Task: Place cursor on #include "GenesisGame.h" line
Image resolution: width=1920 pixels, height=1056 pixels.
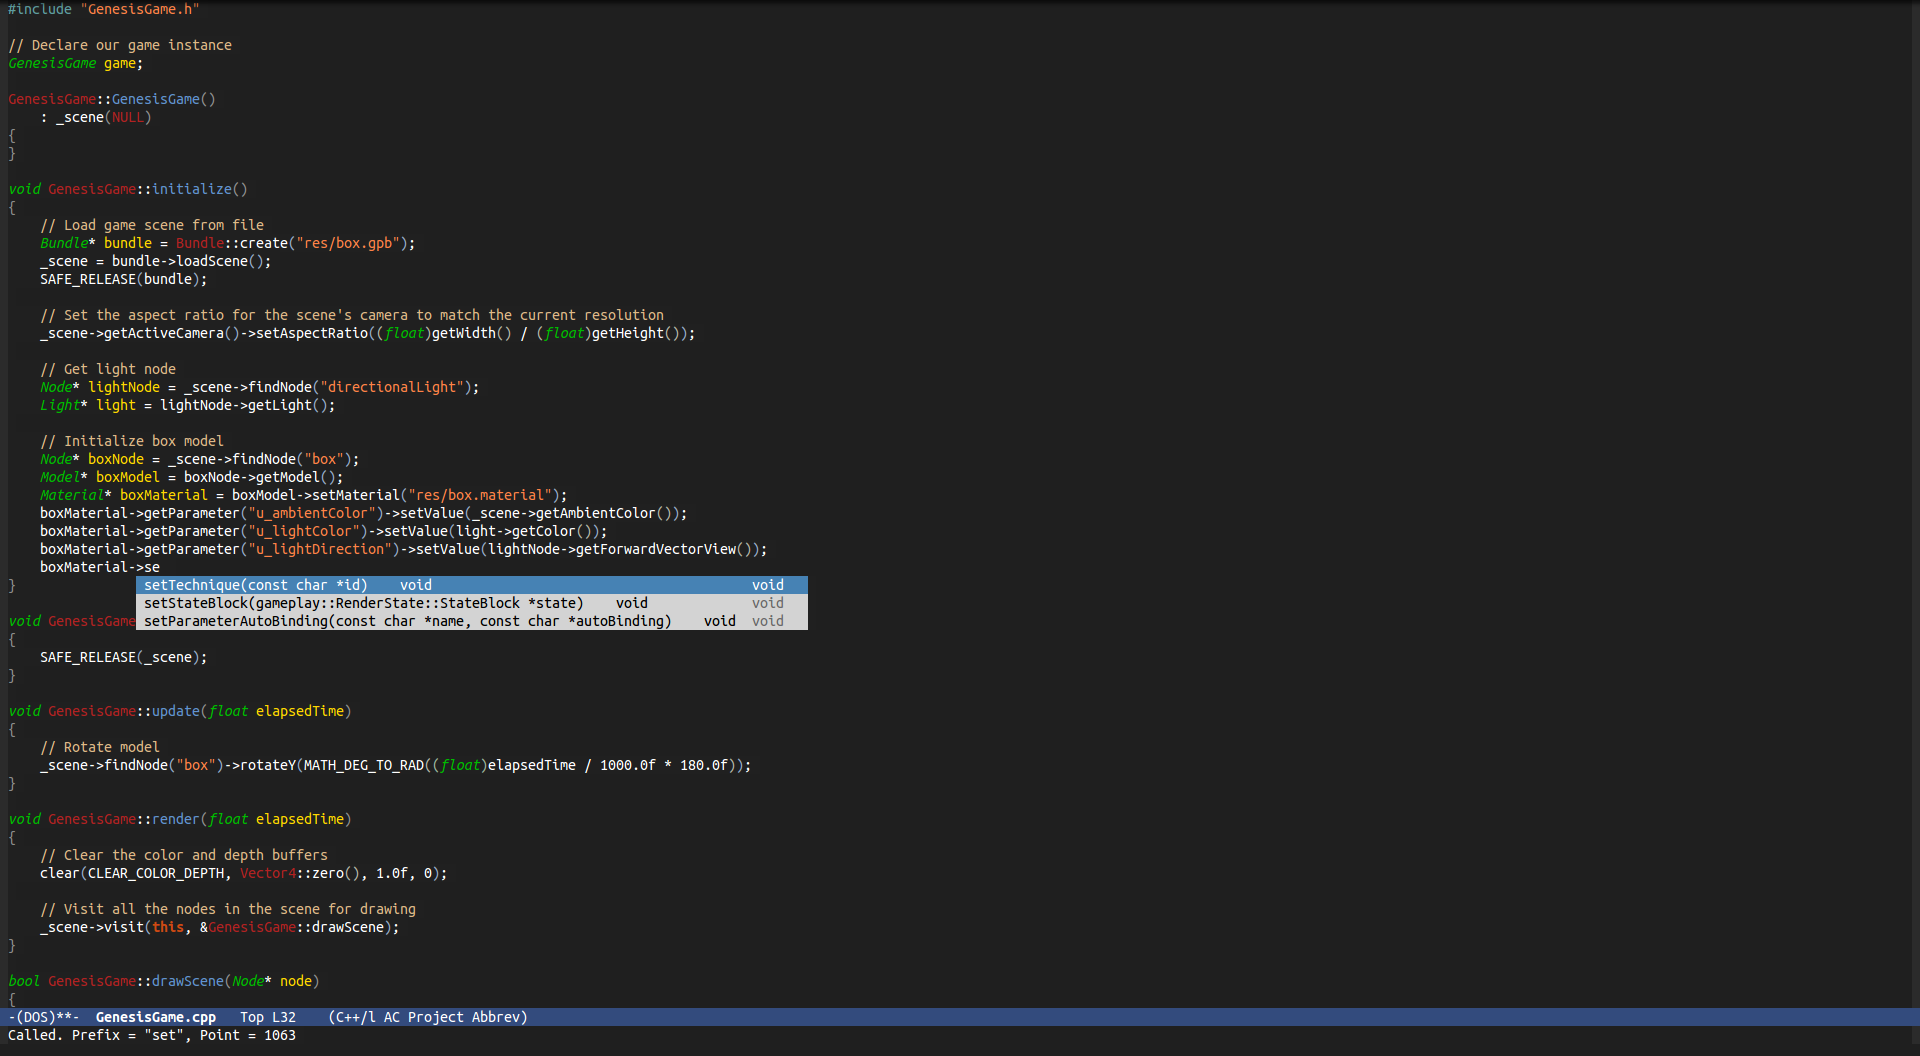Action: pyautogui.click(x=104, y=9)
